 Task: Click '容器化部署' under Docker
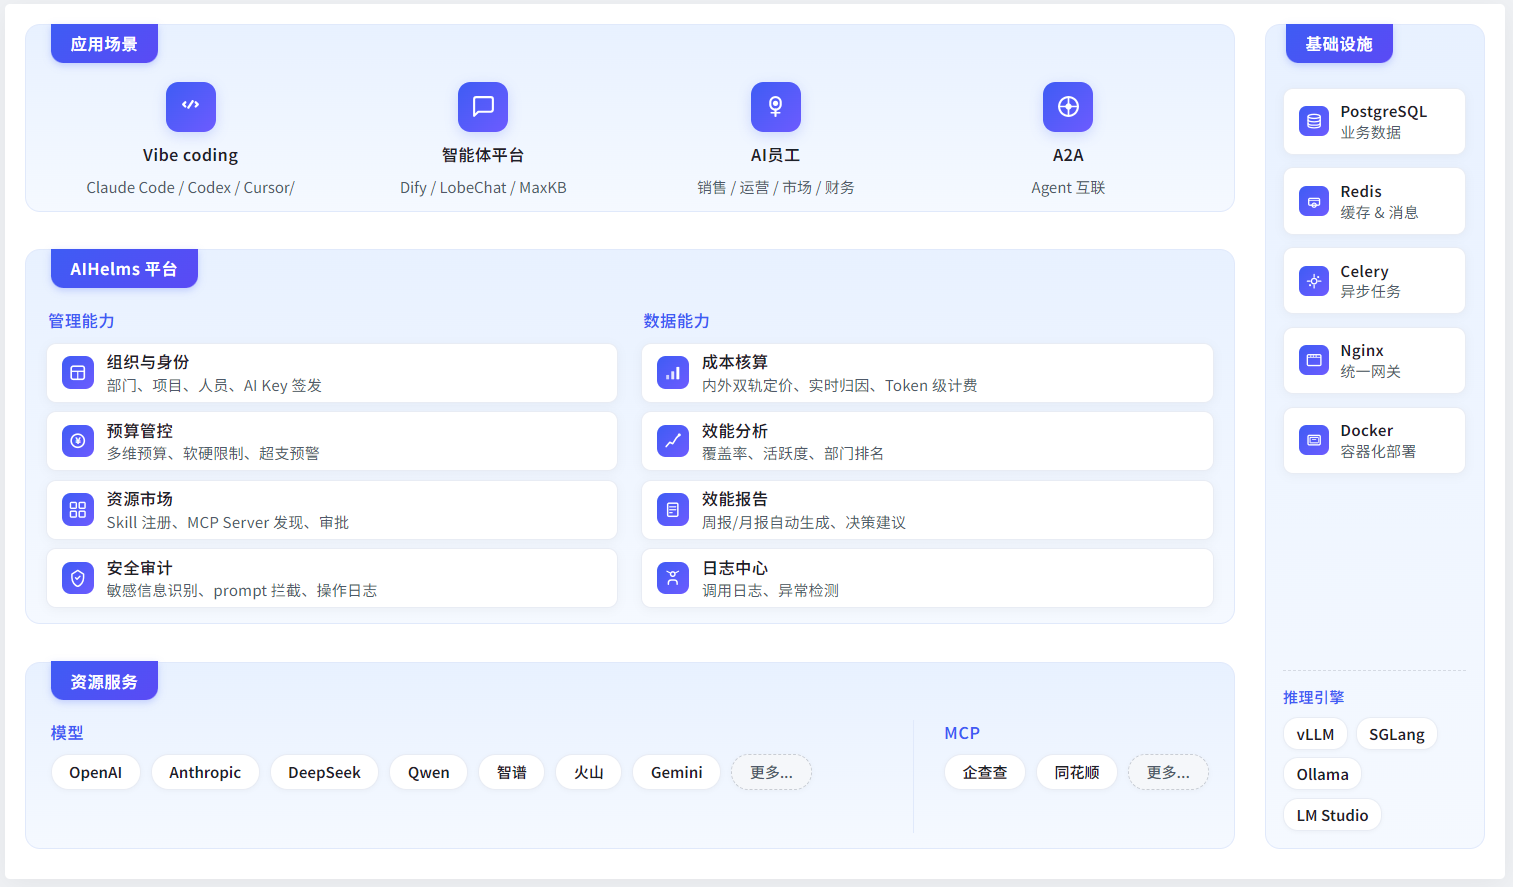coord(1378,451)
